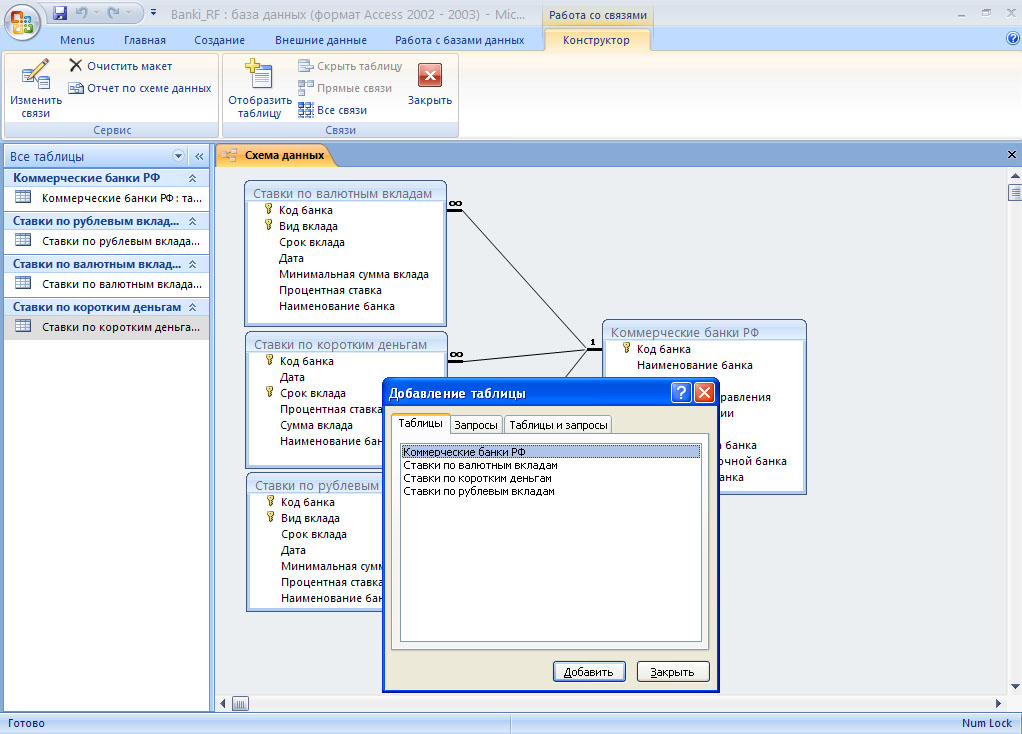Screen dimensions: 1022x734
Task: Switch to Главная tab
Action: point(145,40)
